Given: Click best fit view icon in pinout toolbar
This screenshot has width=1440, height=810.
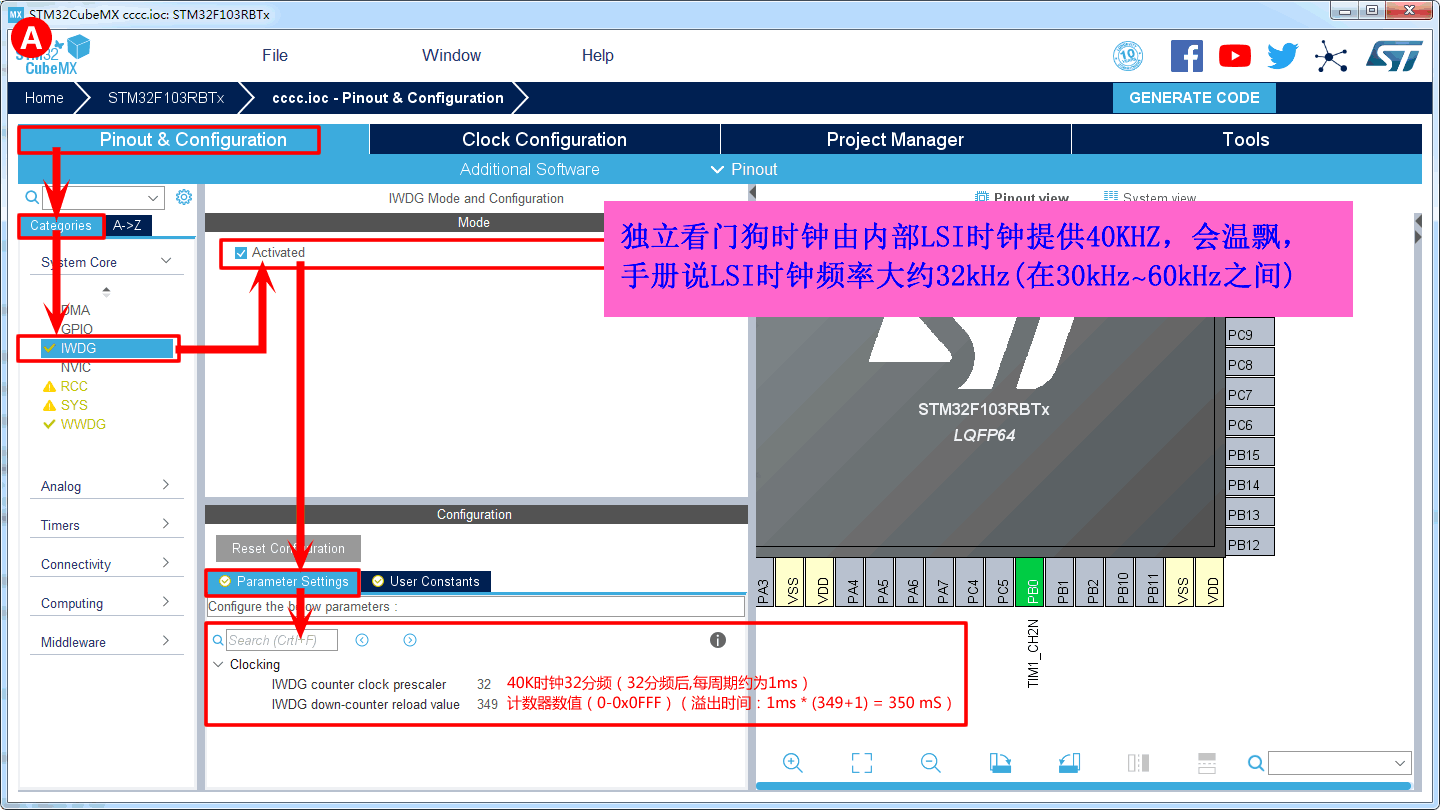Looking at the screenshot, I should pos(861,762).
